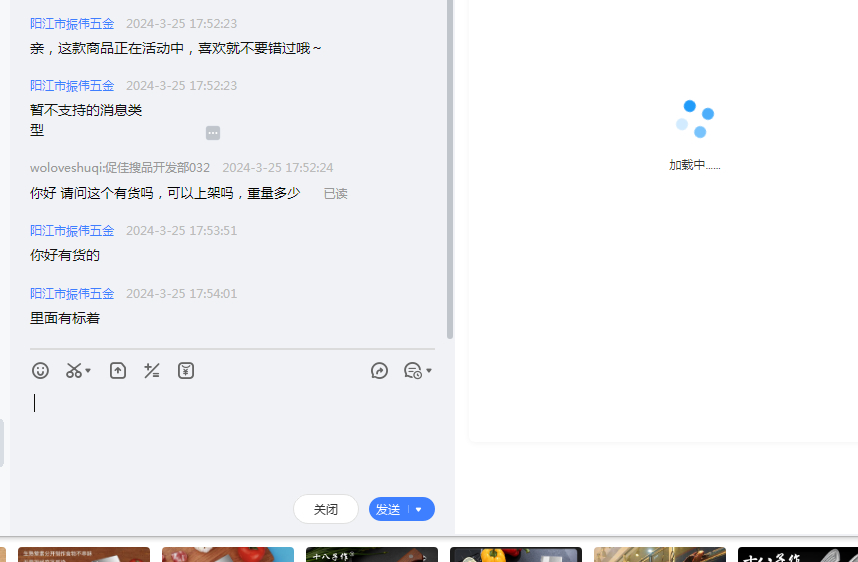
Task: Click timestamp 2024-3-25 17:54:01
Action: coord(182,294)
